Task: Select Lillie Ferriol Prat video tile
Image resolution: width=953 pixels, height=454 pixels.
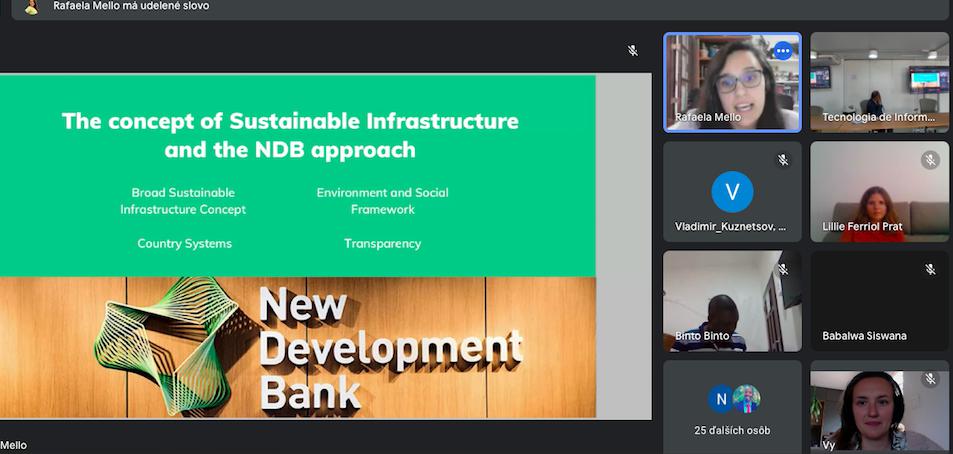Action: (879, 191)
